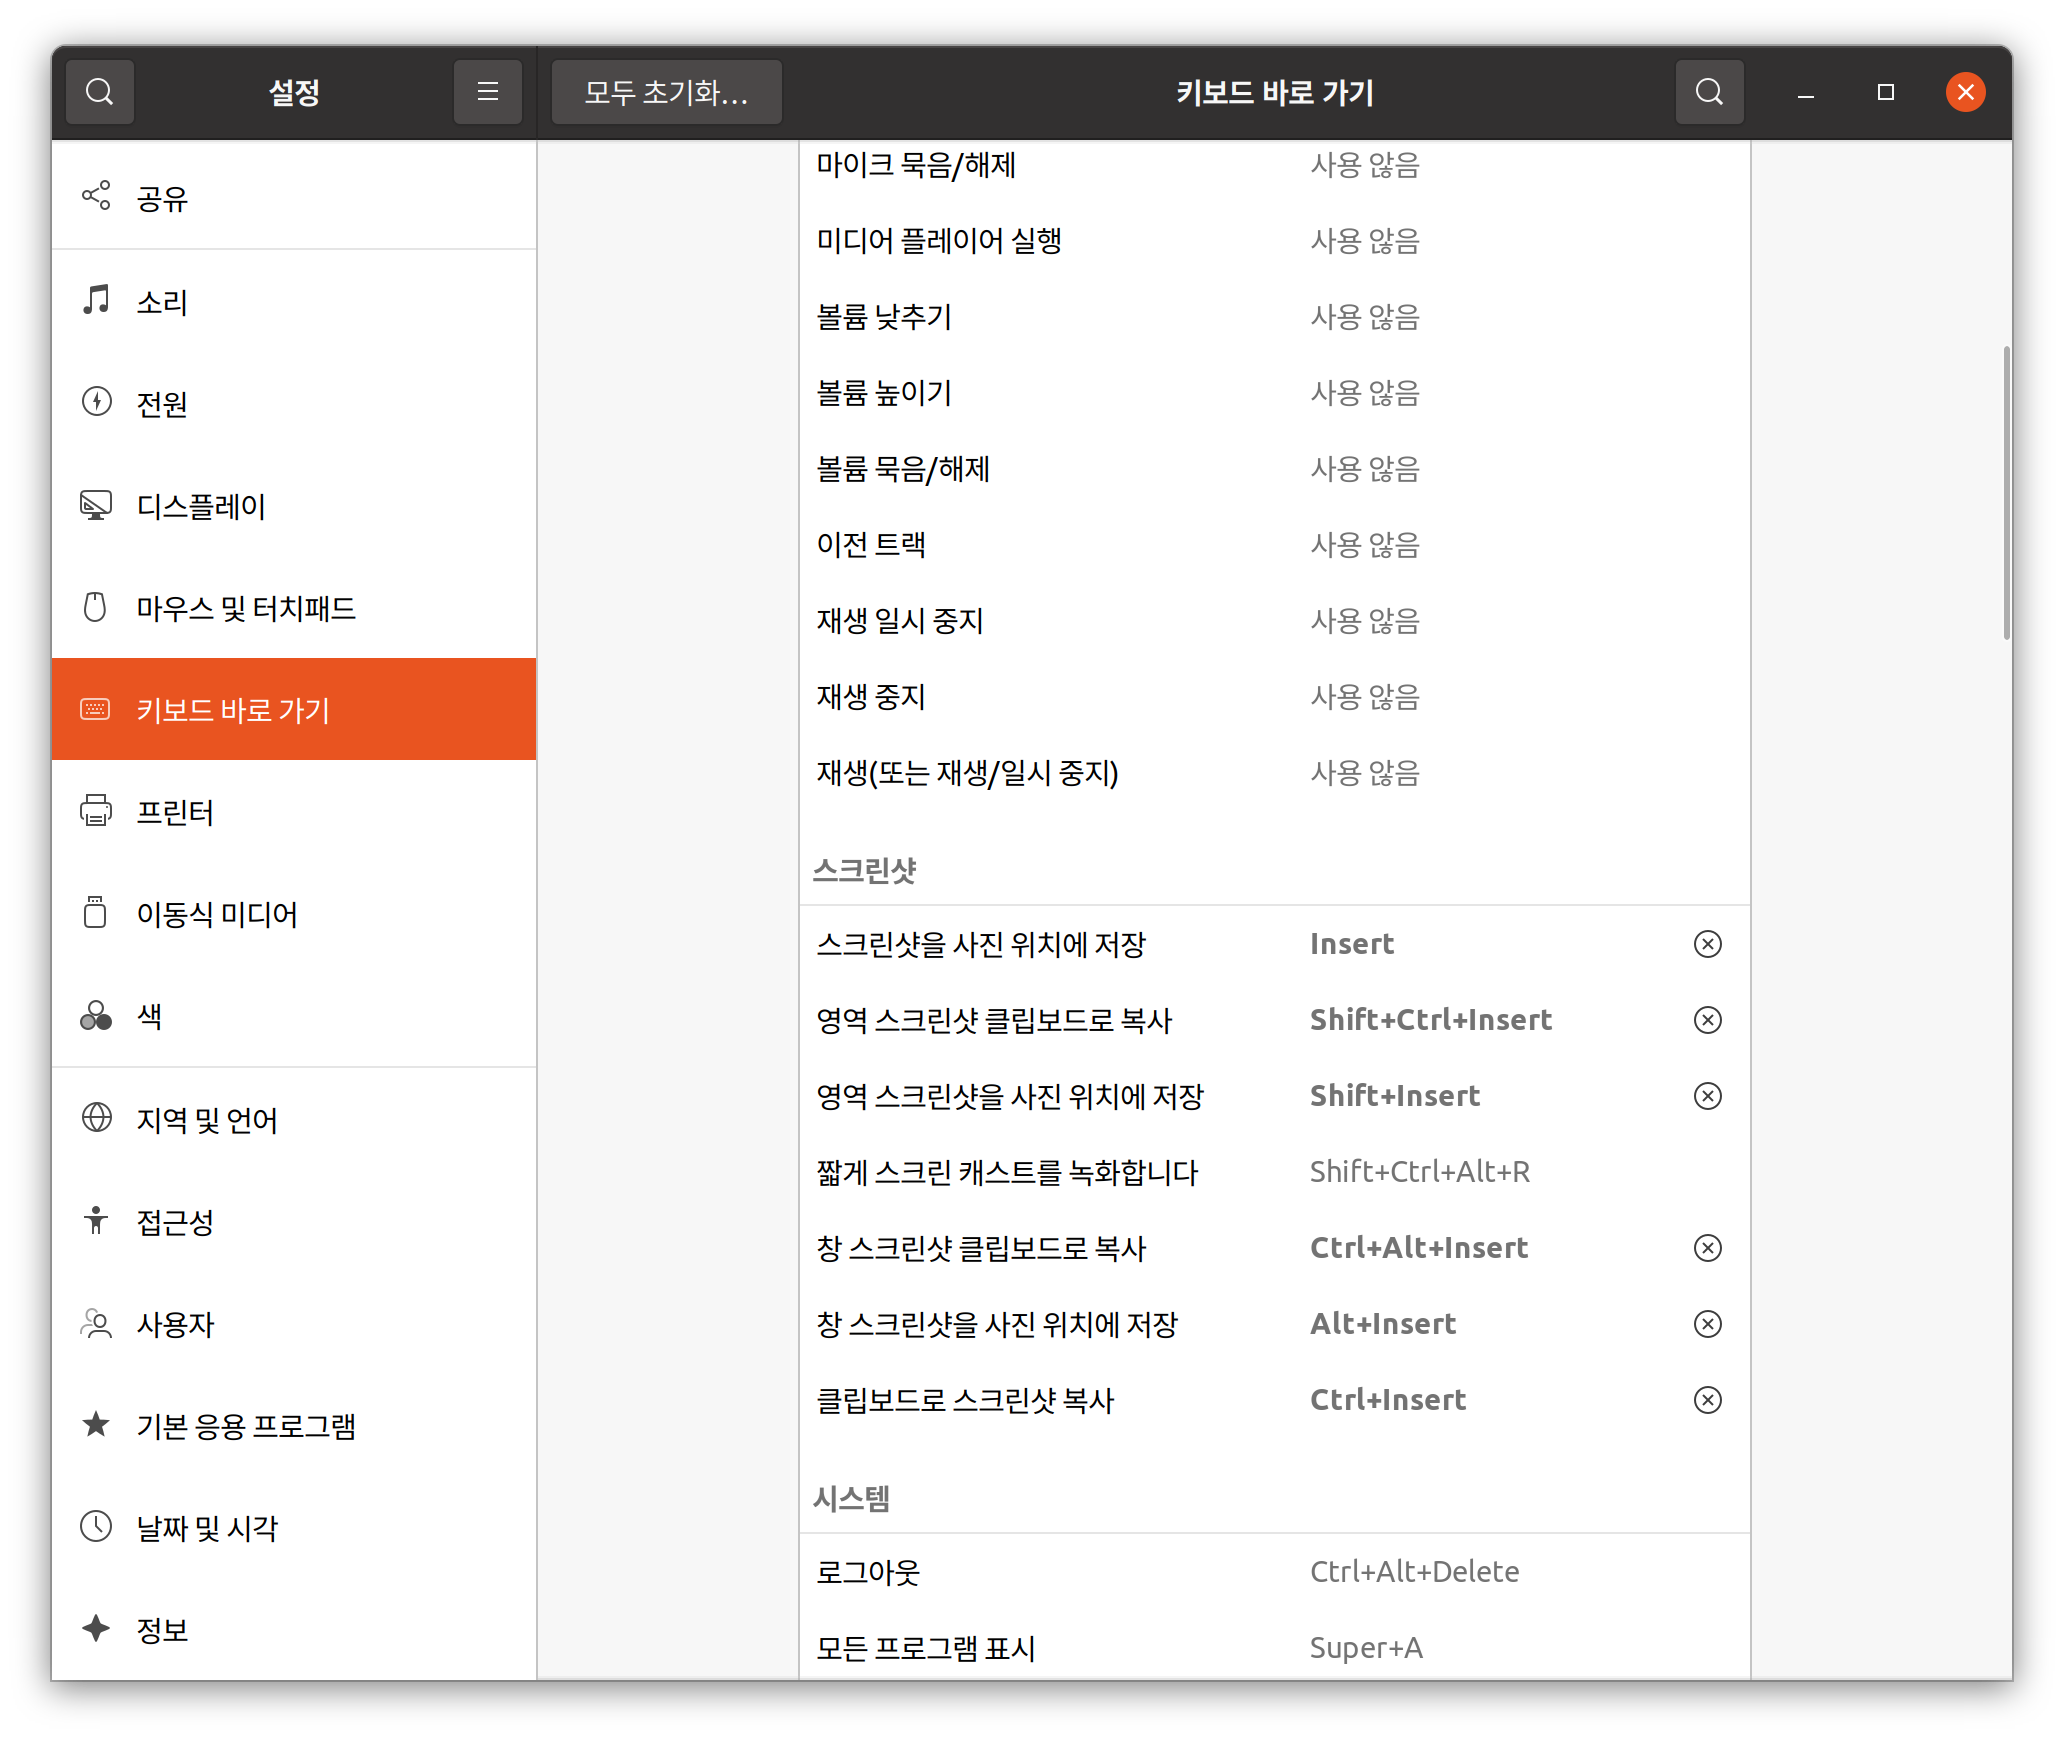Remove the Shift+Insert shortcut using its reset icon
The height and width of the screenshot is (1738, 2064).
[1708, 1096]
